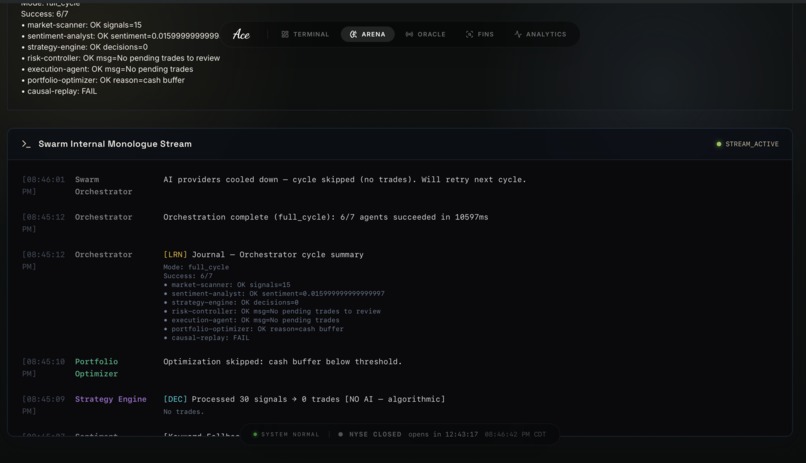The image size is (806, 463).
Task: Click 'No trades.' note under Strategy Engine
Action: click(184, 412)
